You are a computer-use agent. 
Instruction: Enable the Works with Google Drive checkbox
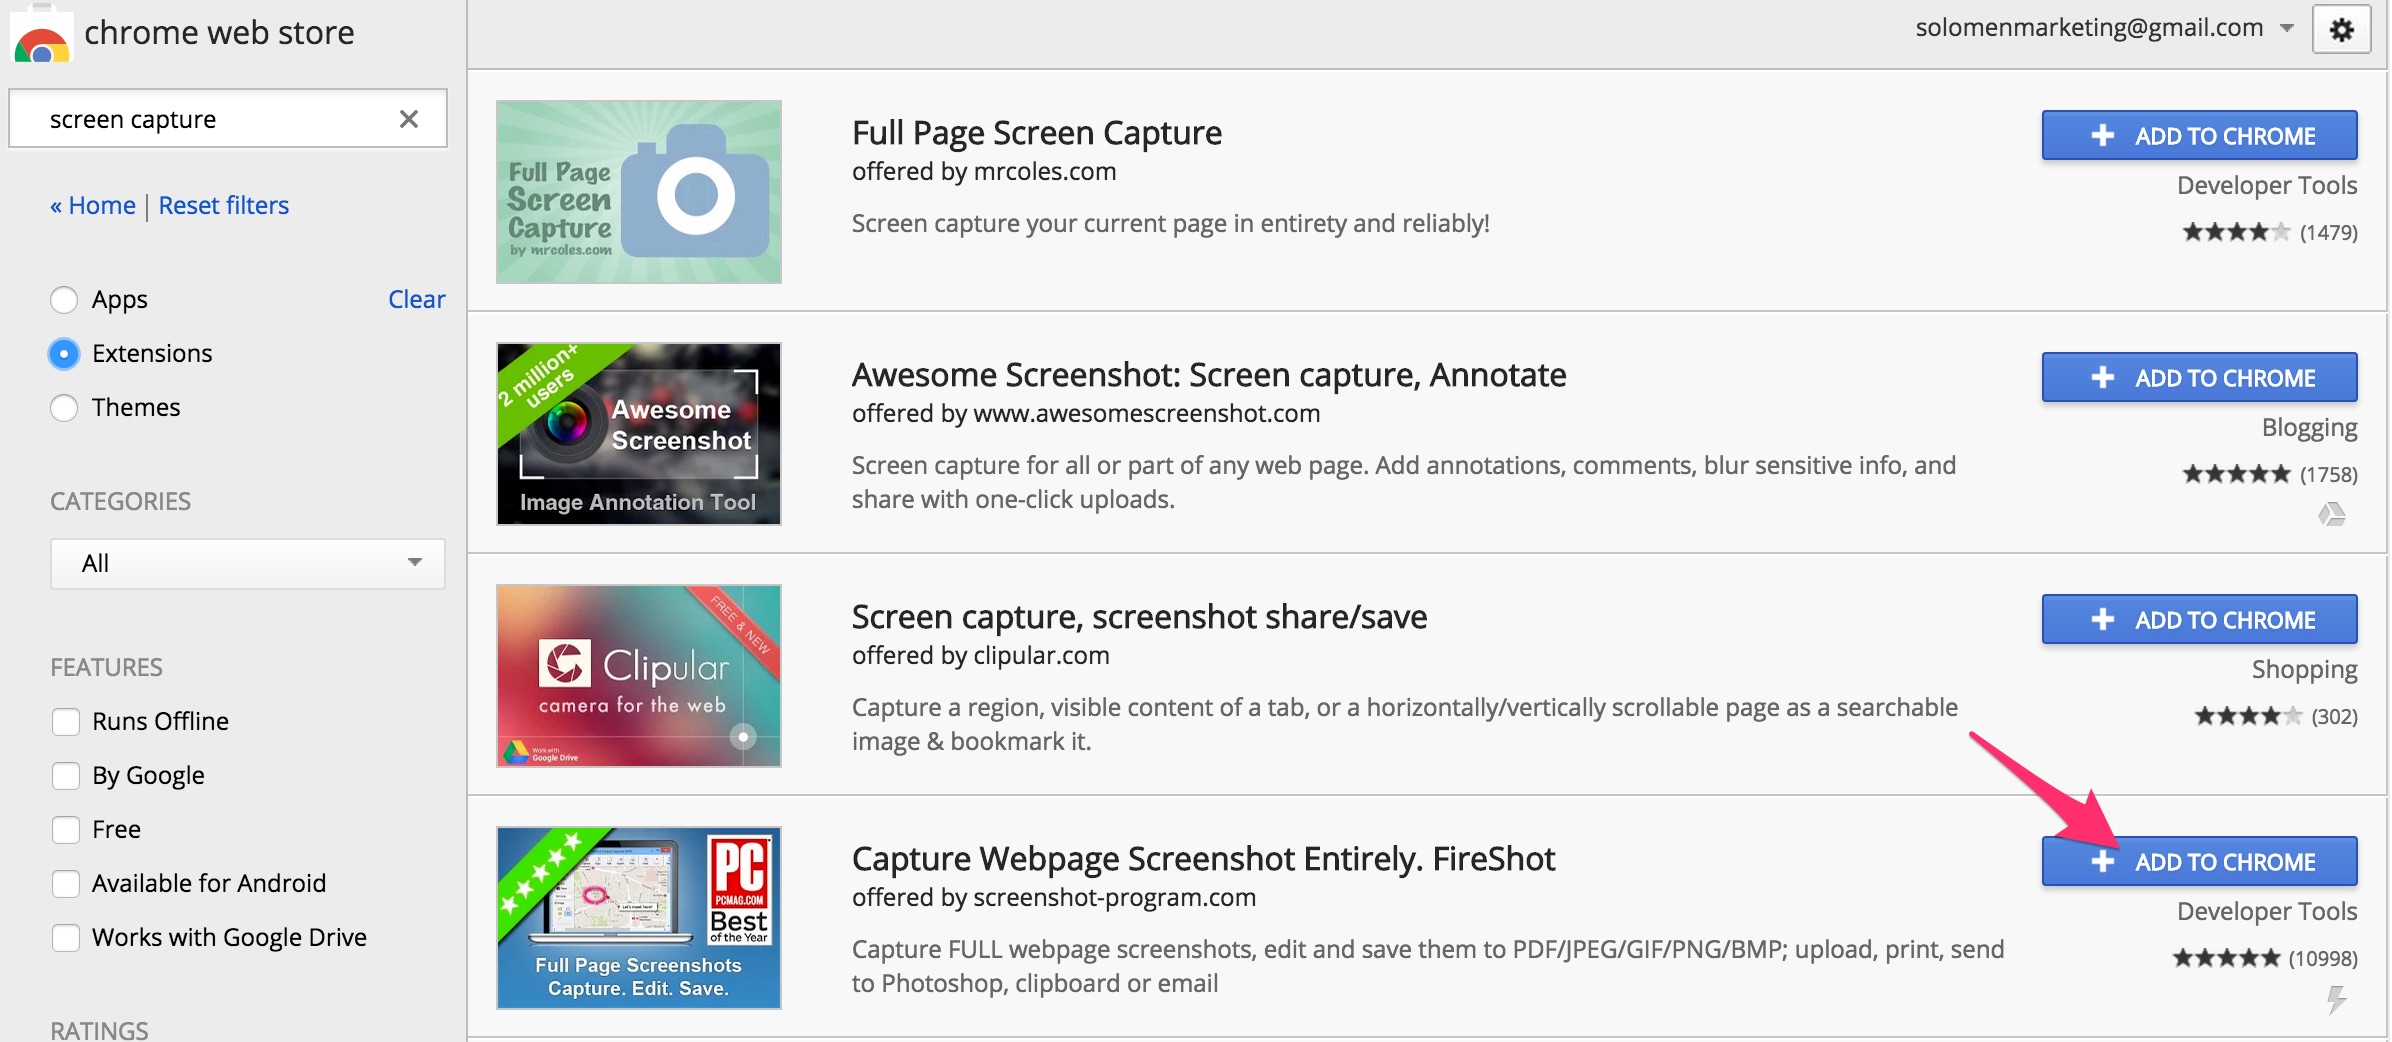(x=66, y=938)
